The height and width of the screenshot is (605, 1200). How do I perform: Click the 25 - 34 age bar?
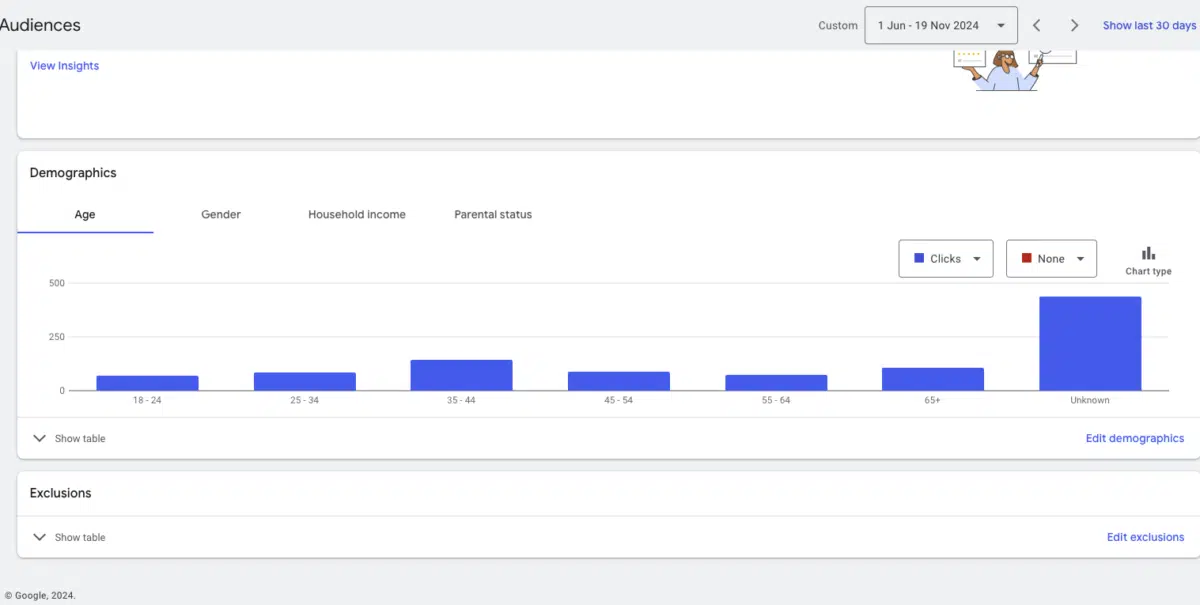coord(305,381)
